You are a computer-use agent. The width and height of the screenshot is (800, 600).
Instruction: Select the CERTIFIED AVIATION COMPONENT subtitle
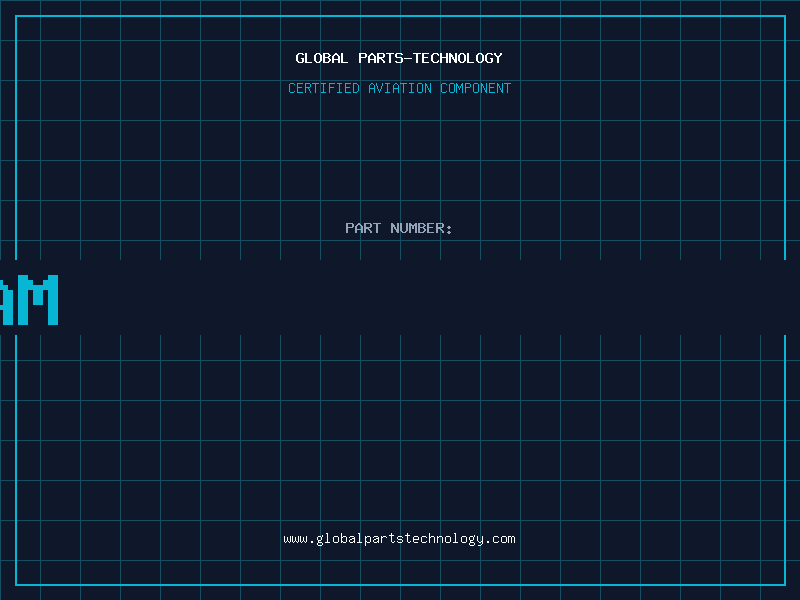(399, 88)
